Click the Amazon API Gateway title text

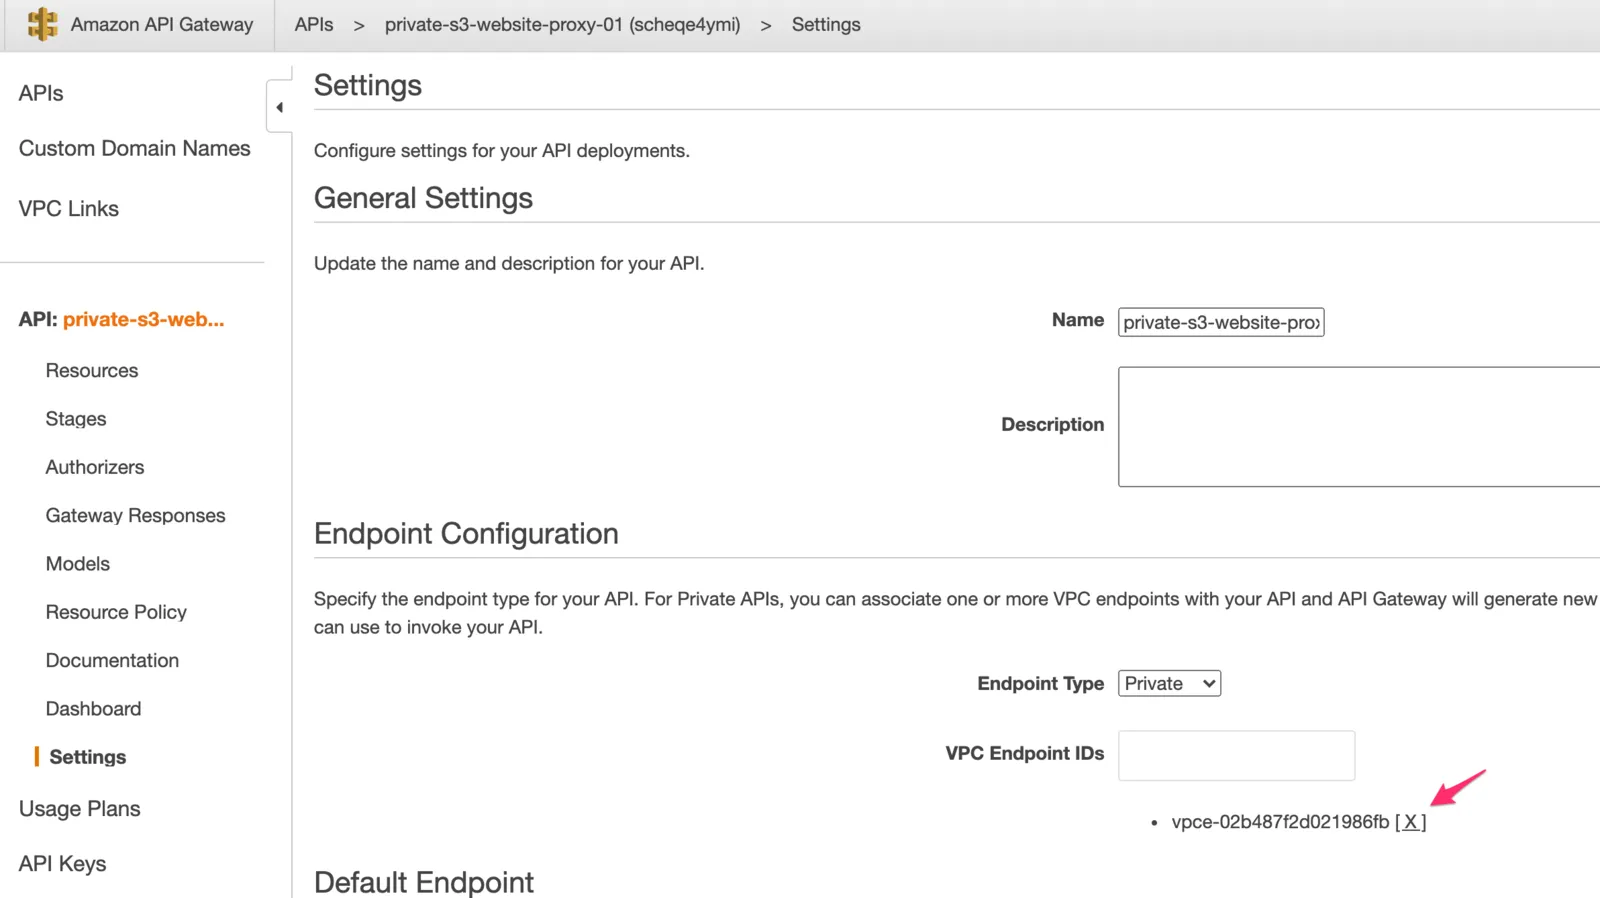(162, 25)
